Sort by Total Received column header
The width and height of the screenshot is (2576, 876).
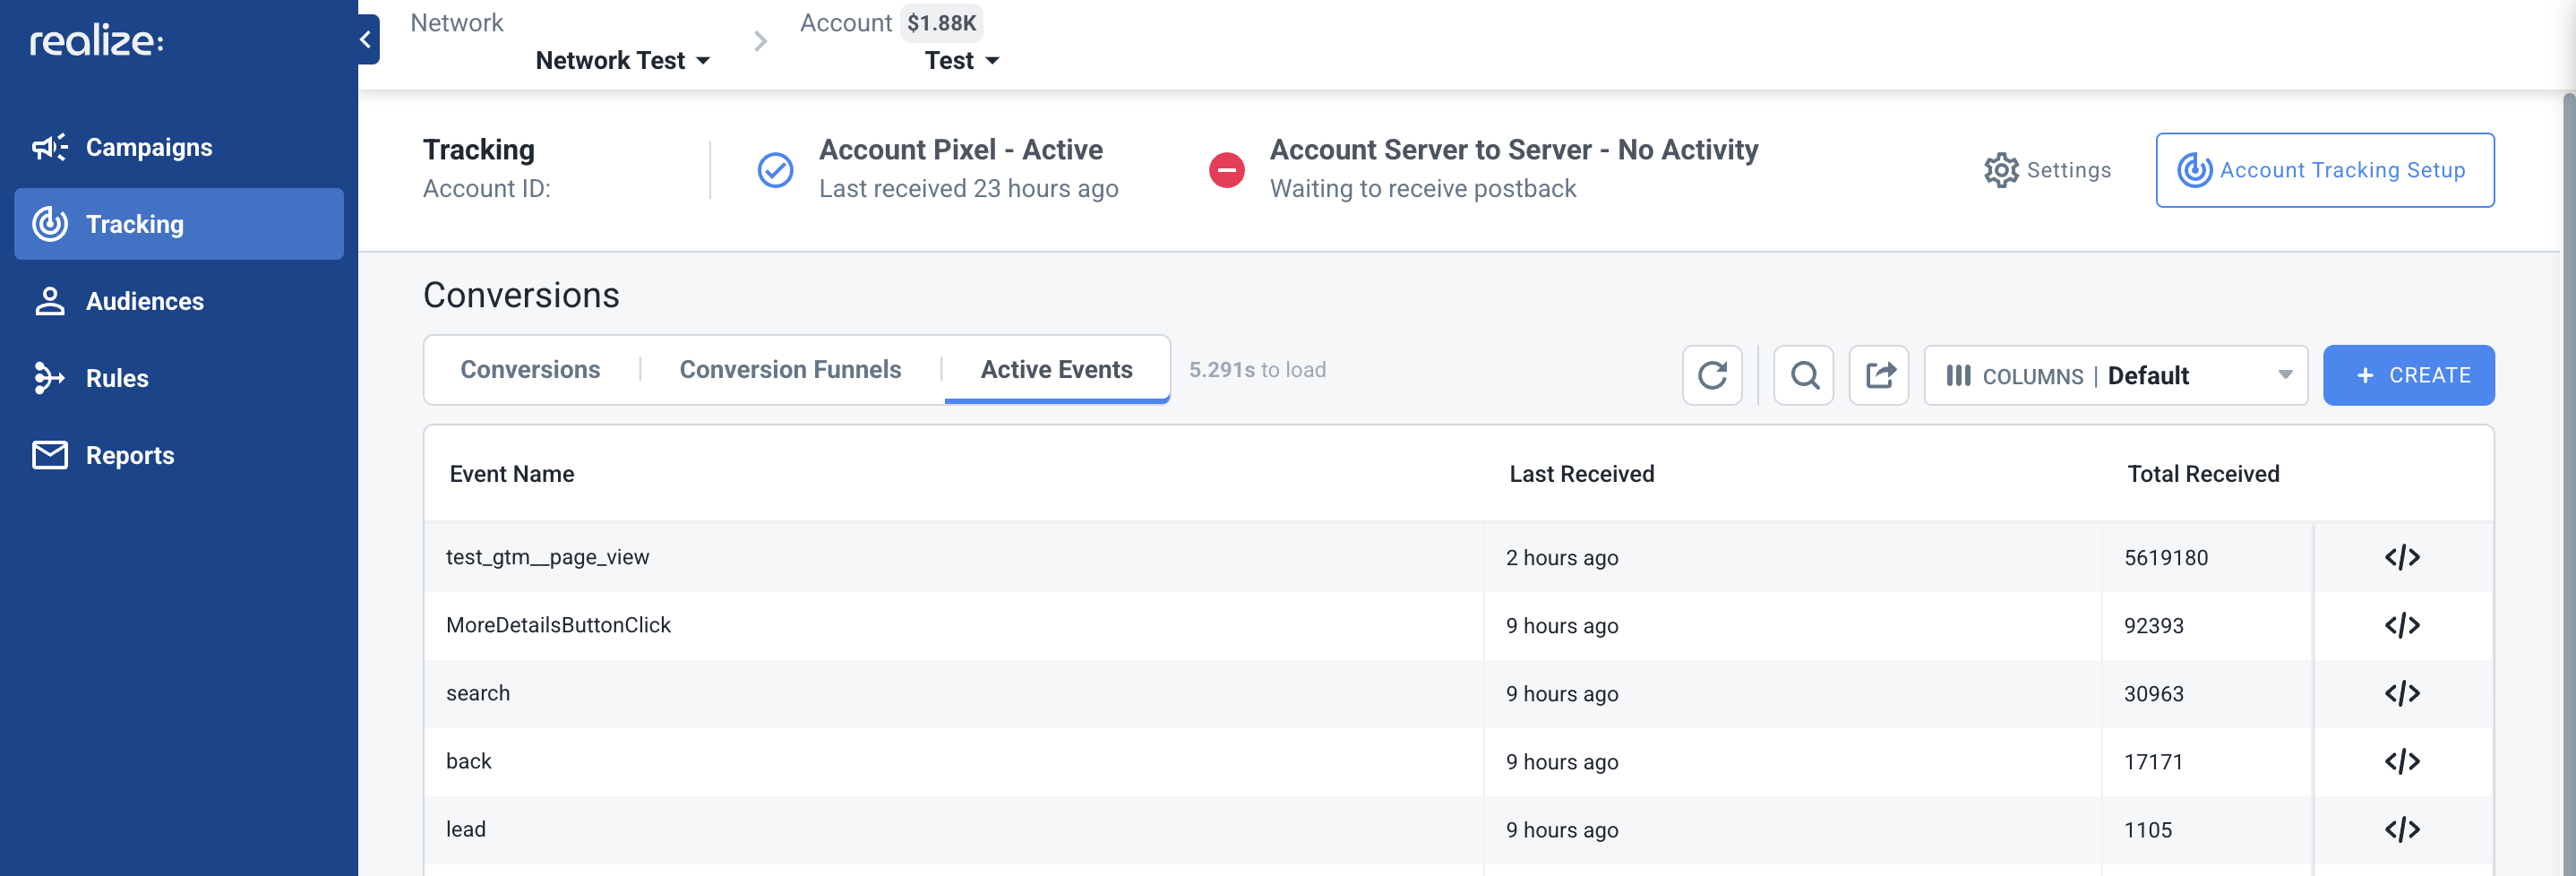point(2203,474)
